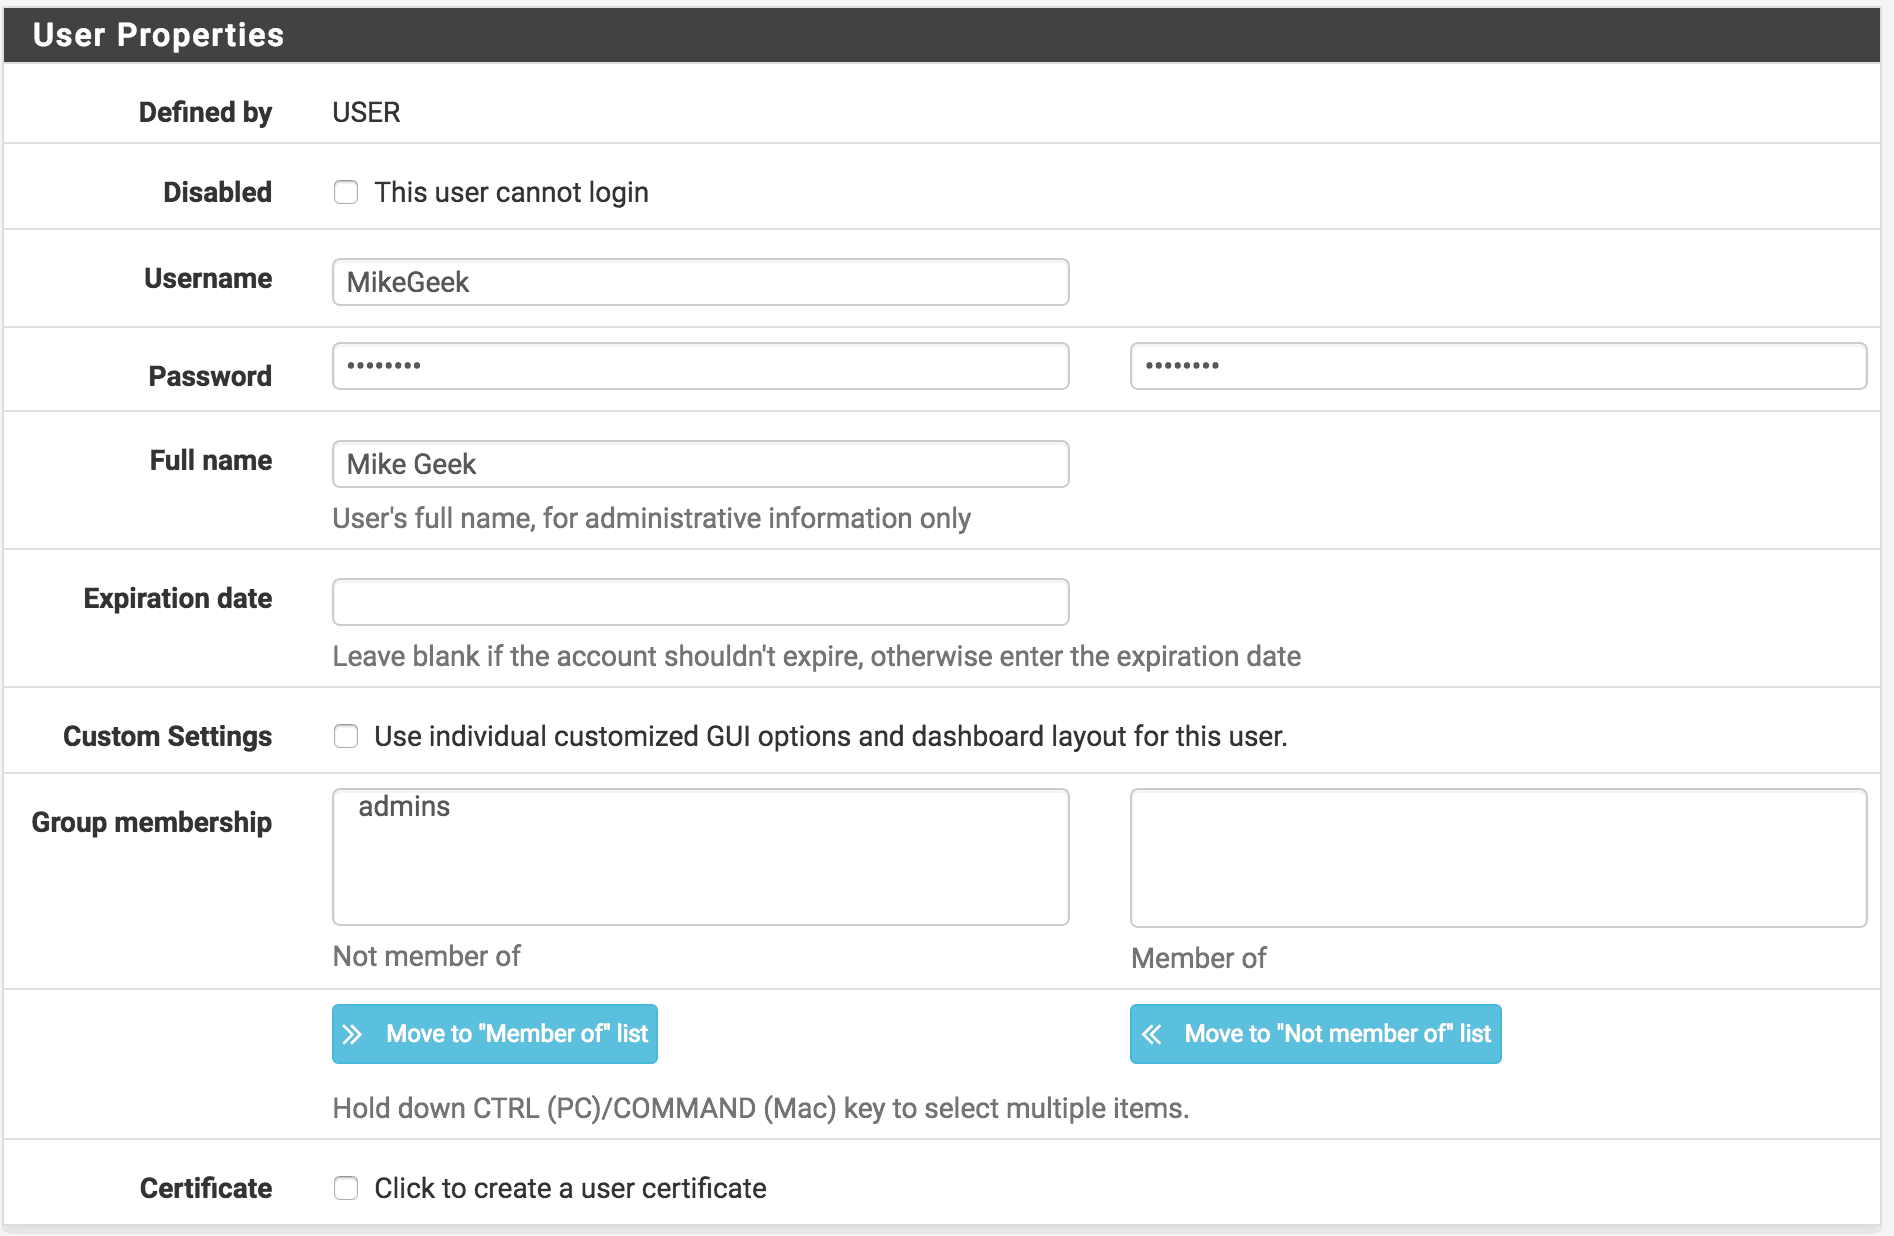Check 'Click to create a user certificate'
This screenshot has width=1894, height=1236.
(346, 1188)
